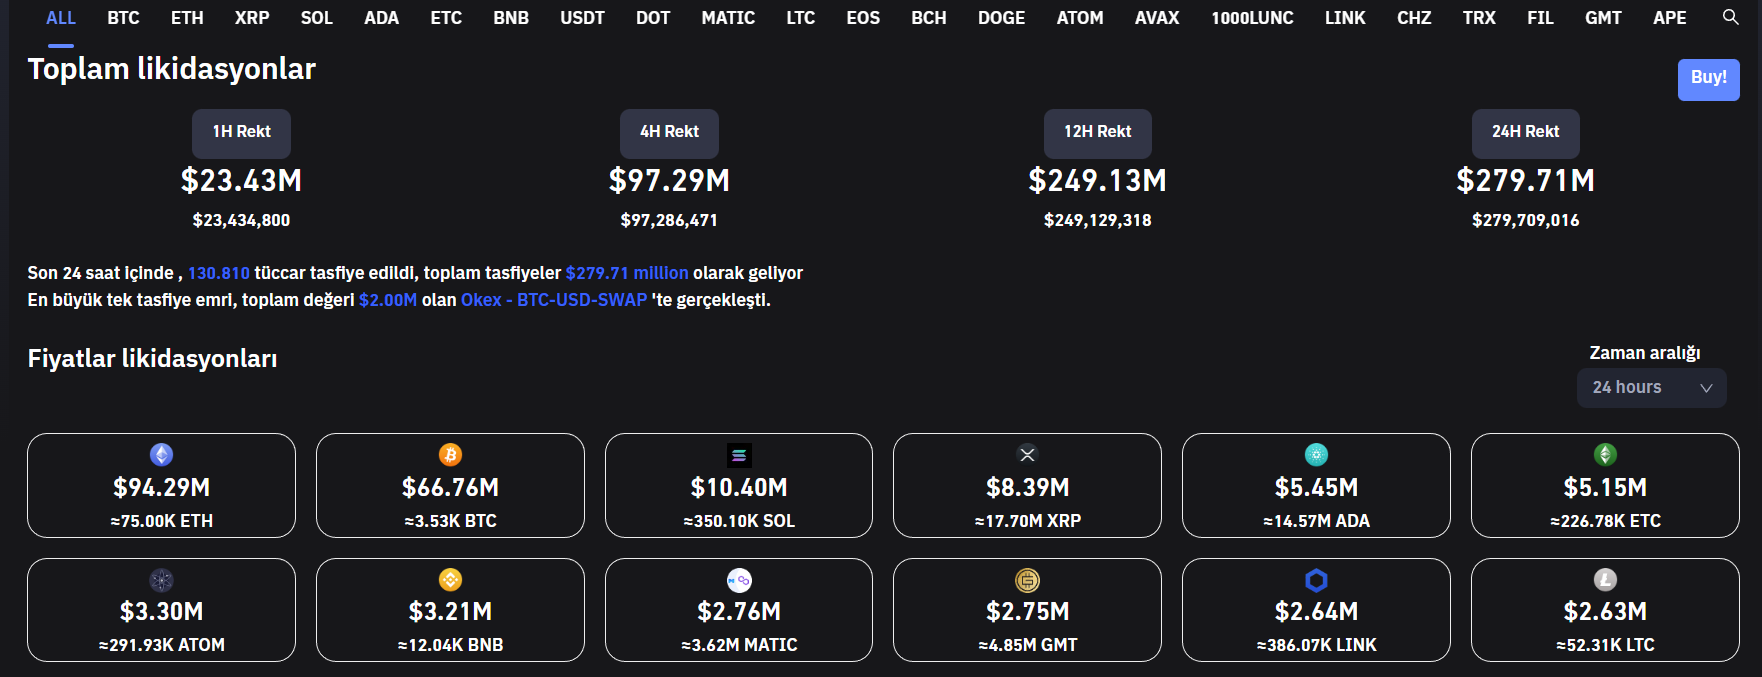Viewport: 1762px width, 677px height.
Task: Click the Ethereum coin icon
Action: pyautogui.click(x=161, y=455)
